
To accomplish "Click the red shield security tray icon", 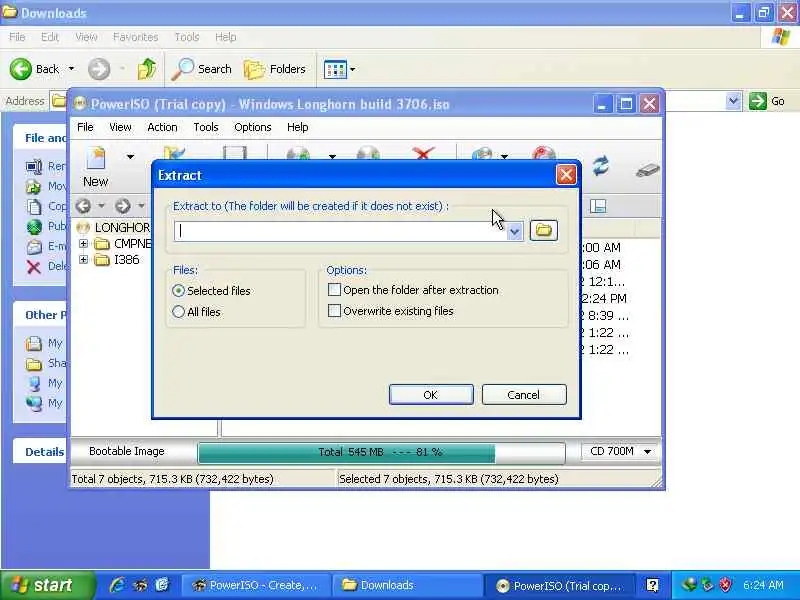I will coord(725,585).
